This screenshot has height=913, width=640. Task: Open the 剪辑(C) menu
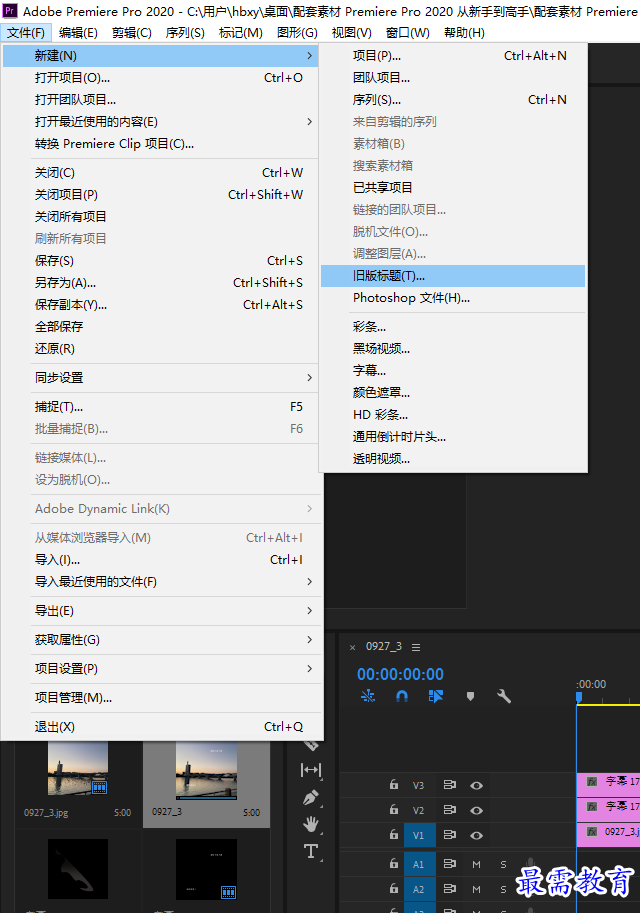click(132, 33)
